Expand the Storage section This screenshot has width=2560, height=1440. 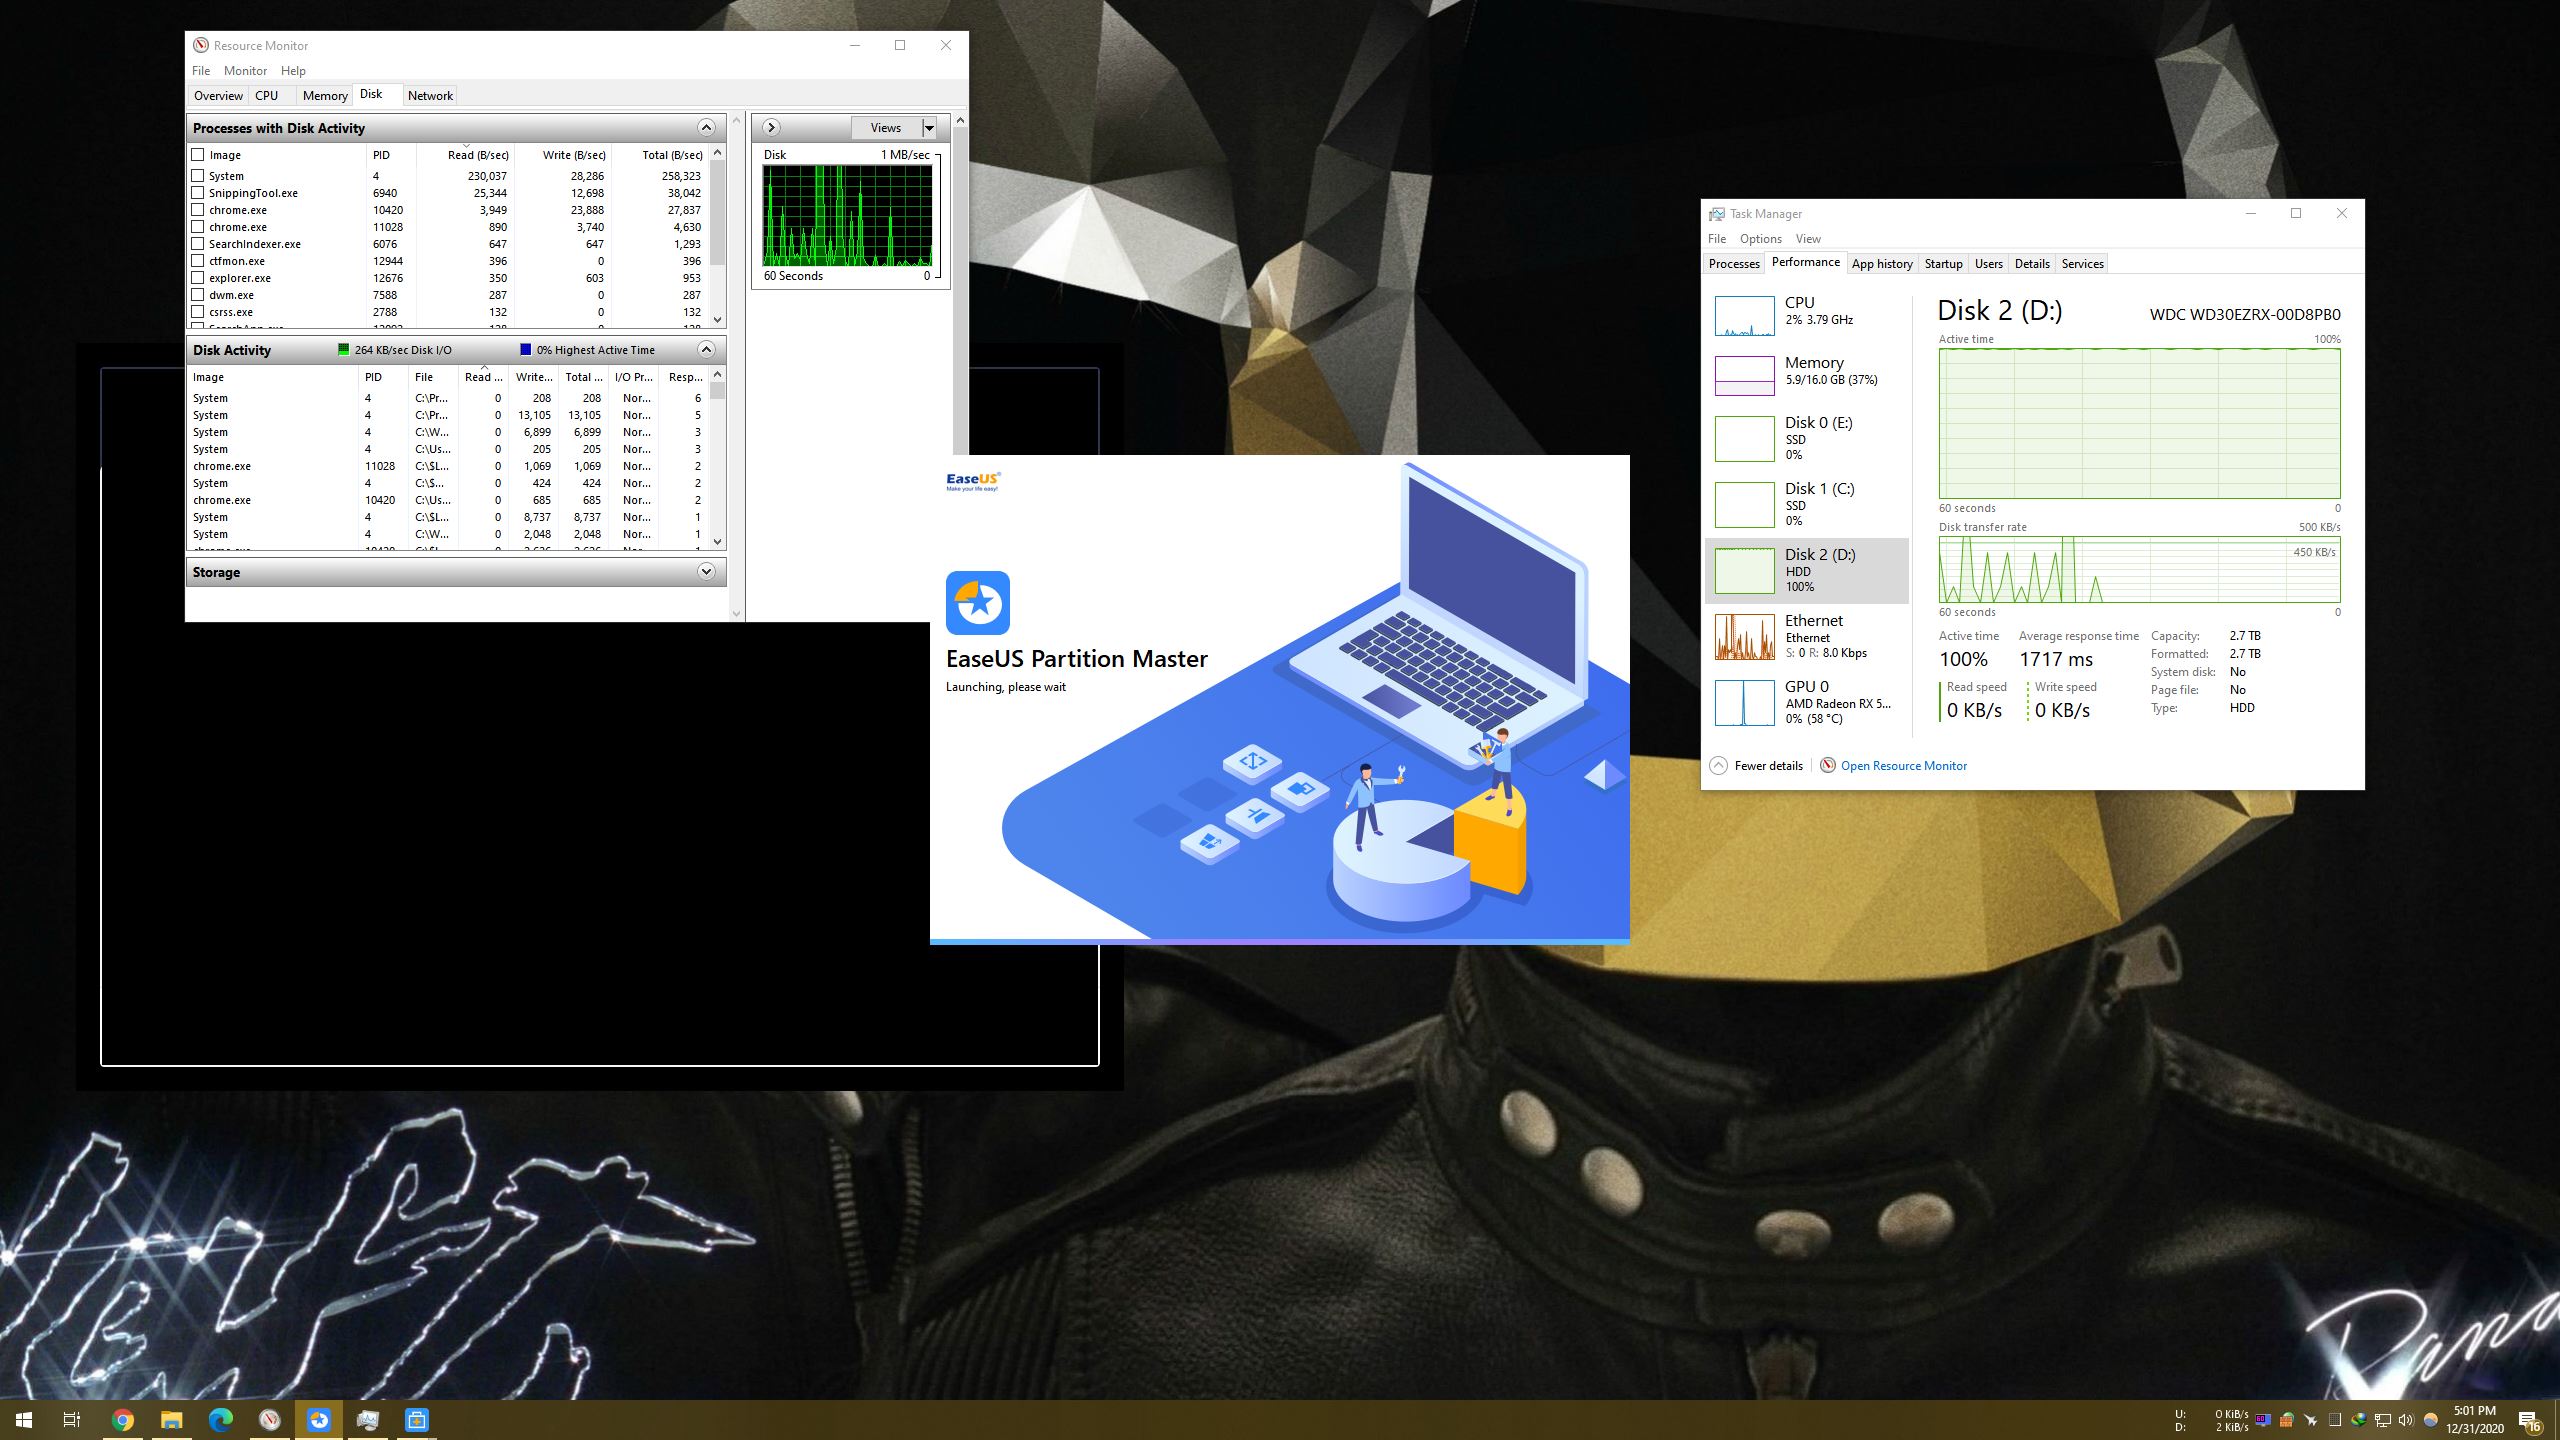[x=706, y=572]
